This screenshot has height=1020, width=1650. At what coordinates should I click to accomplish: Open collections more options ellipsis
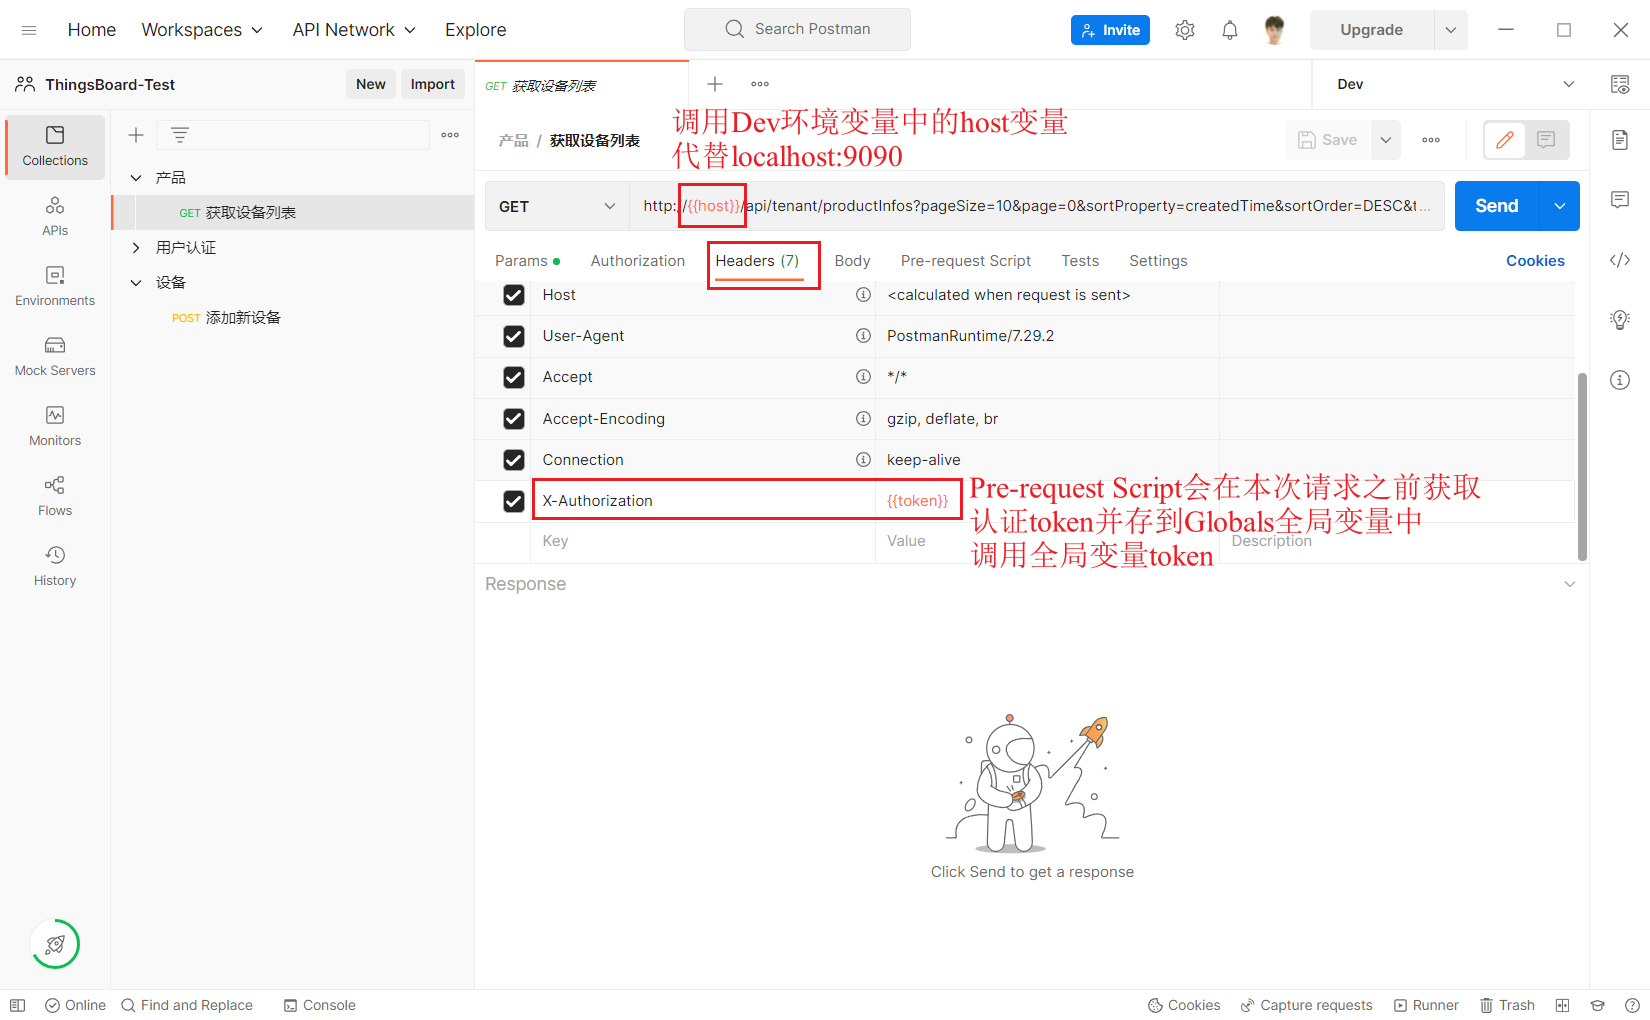[450, 135]
